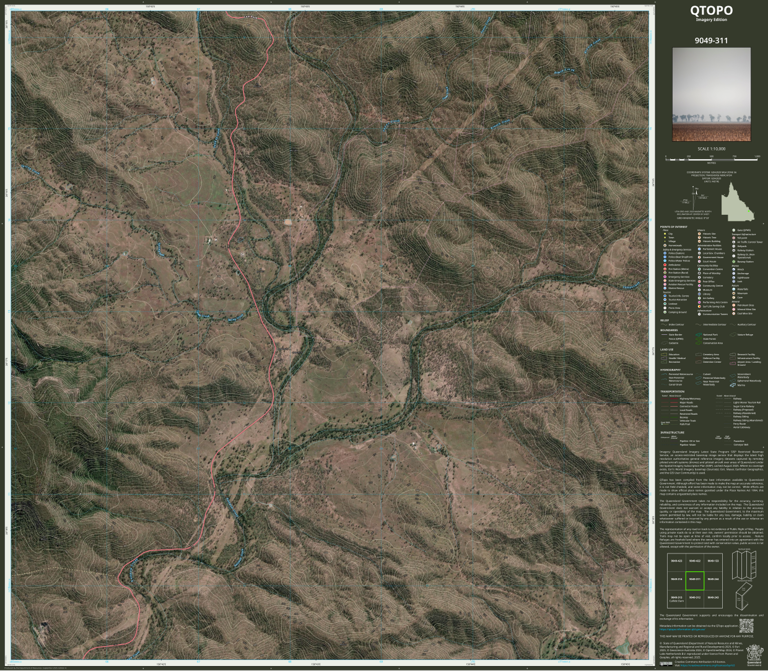
Task: Click the Marina legend symbol
Action: coord(733,385)
